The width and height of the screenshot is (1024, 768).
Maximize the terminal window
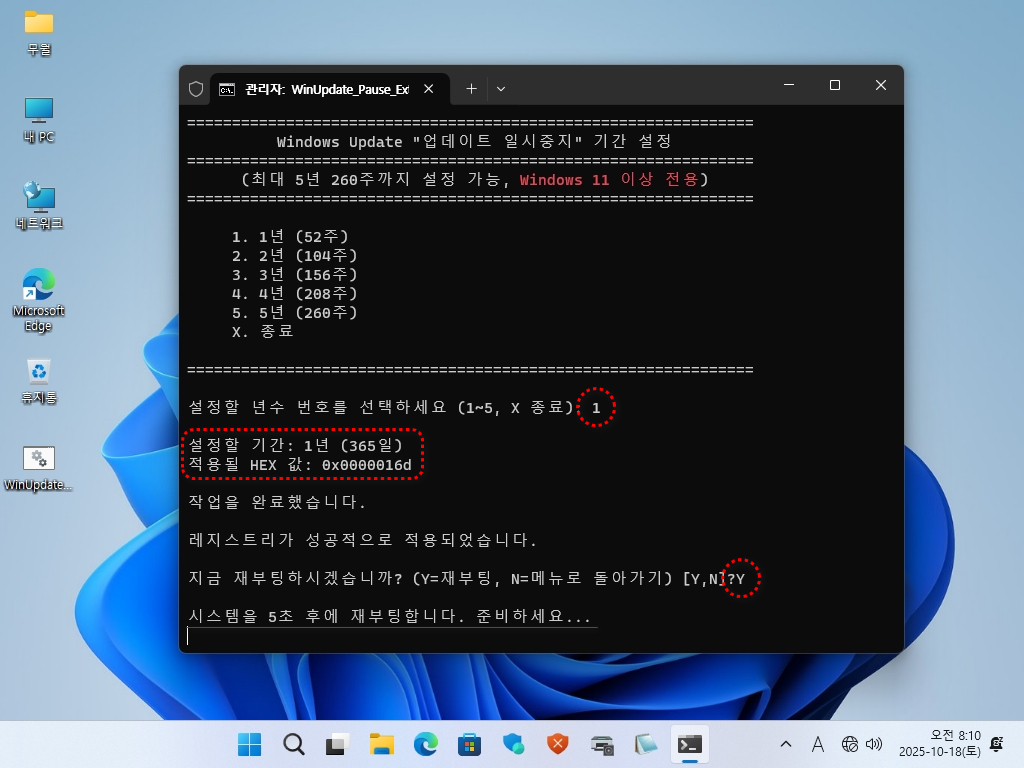(835, 86)
